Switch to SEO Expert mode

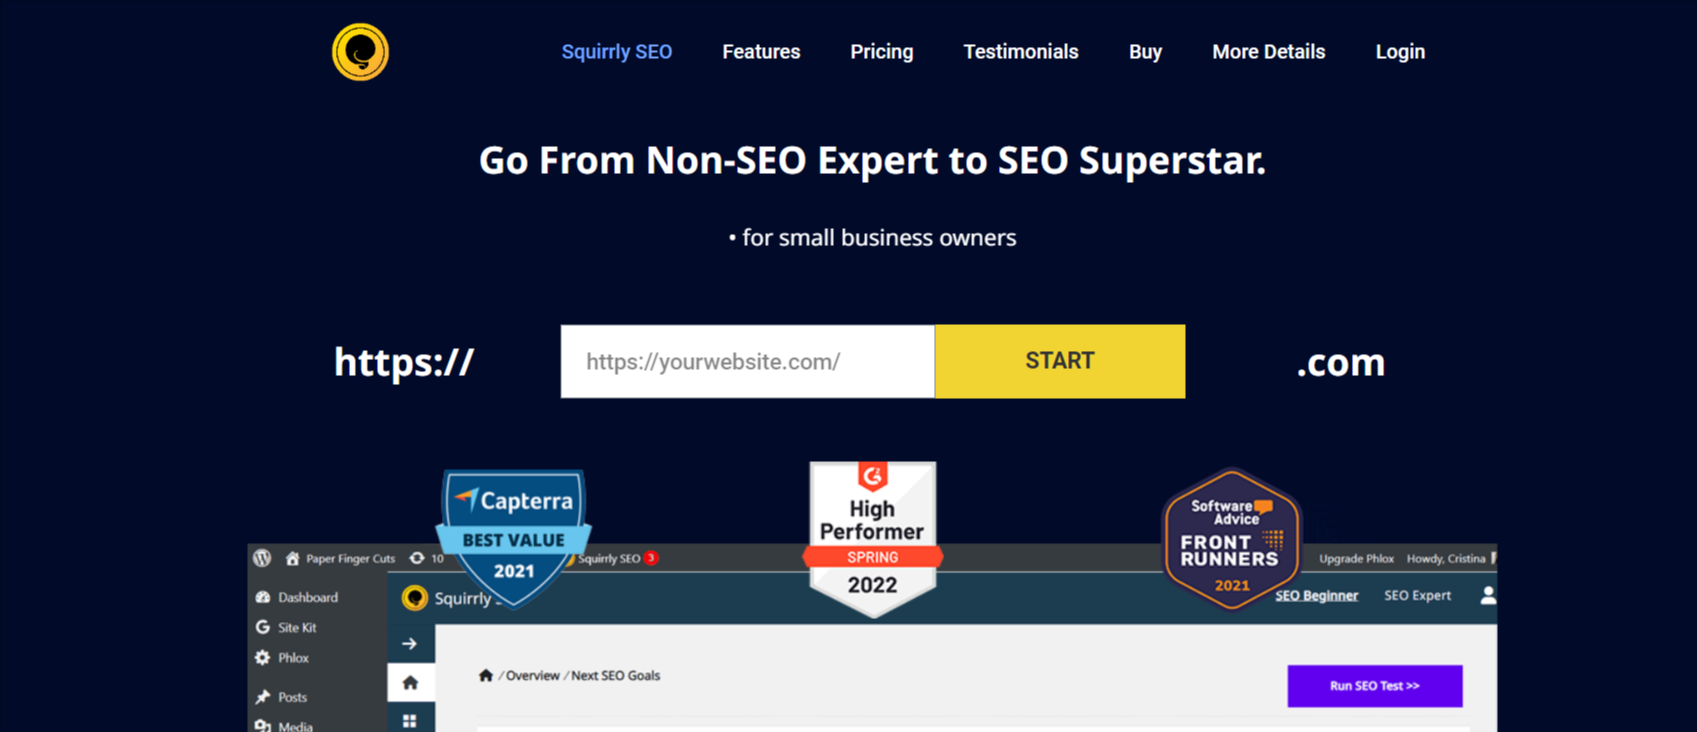tap(1417, 596)
